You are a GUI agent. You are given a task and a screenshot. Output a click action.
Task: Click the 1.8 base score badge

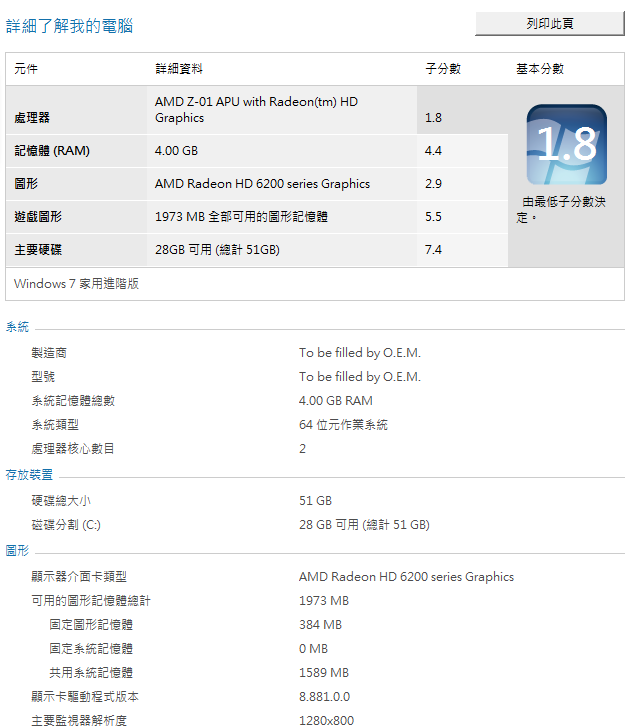(567, 144)
